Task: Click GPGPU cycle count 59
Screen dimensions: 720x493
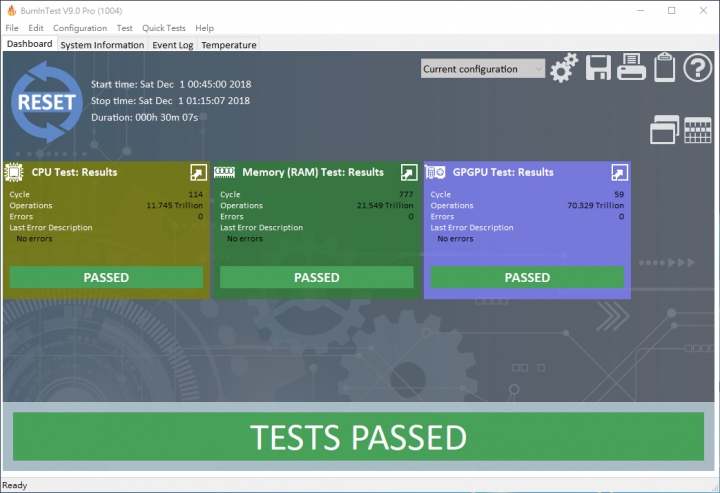Action: point(619,195)
